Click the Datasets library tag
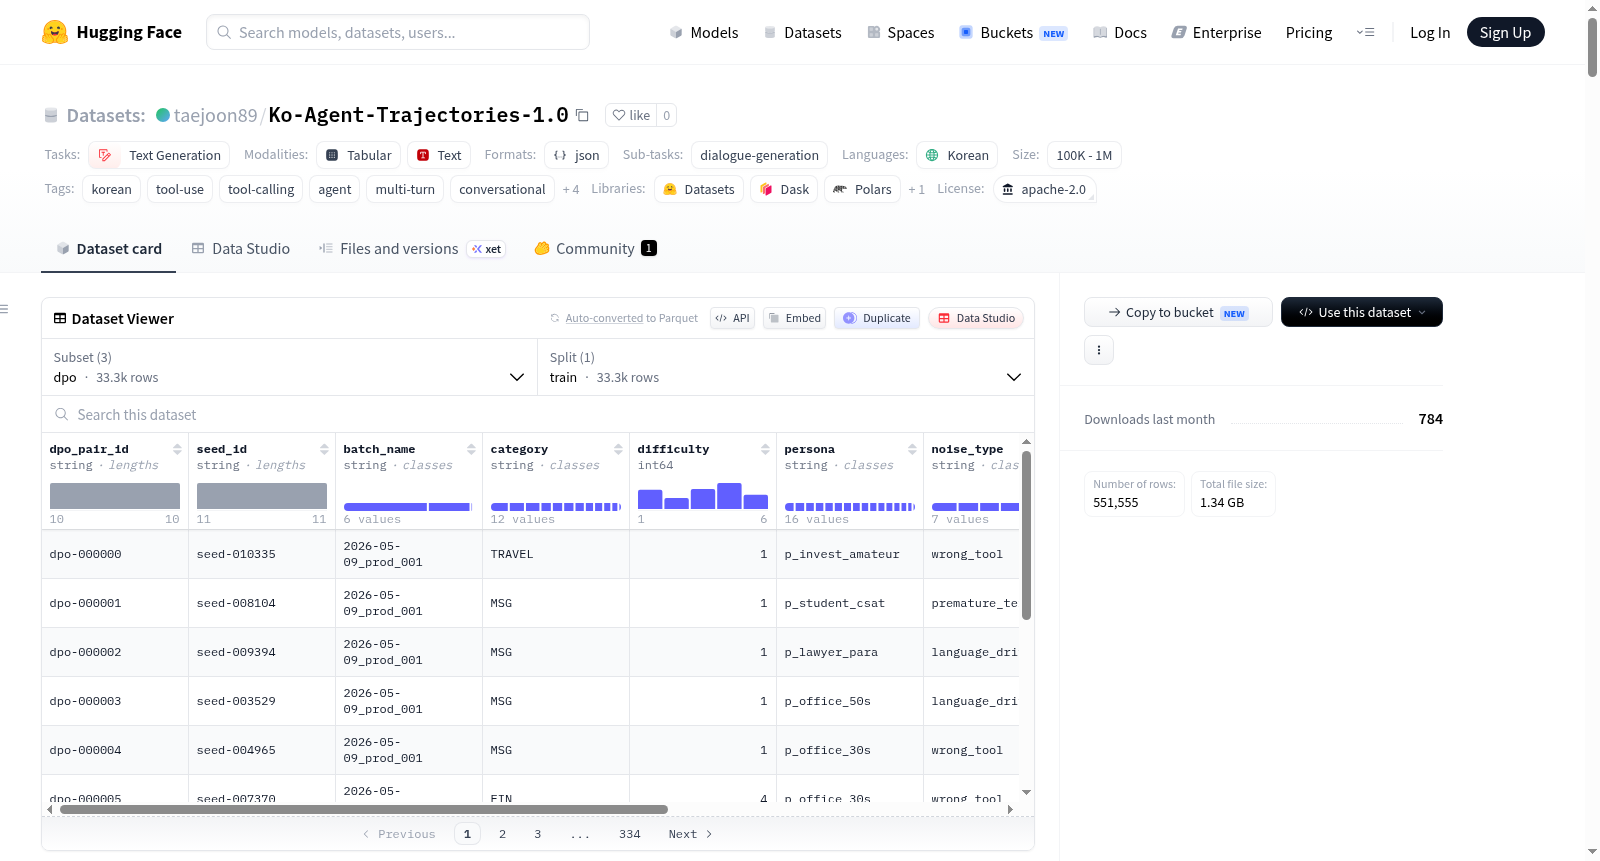The width and height of the screenshot is (1600, 861). [699, 189]
